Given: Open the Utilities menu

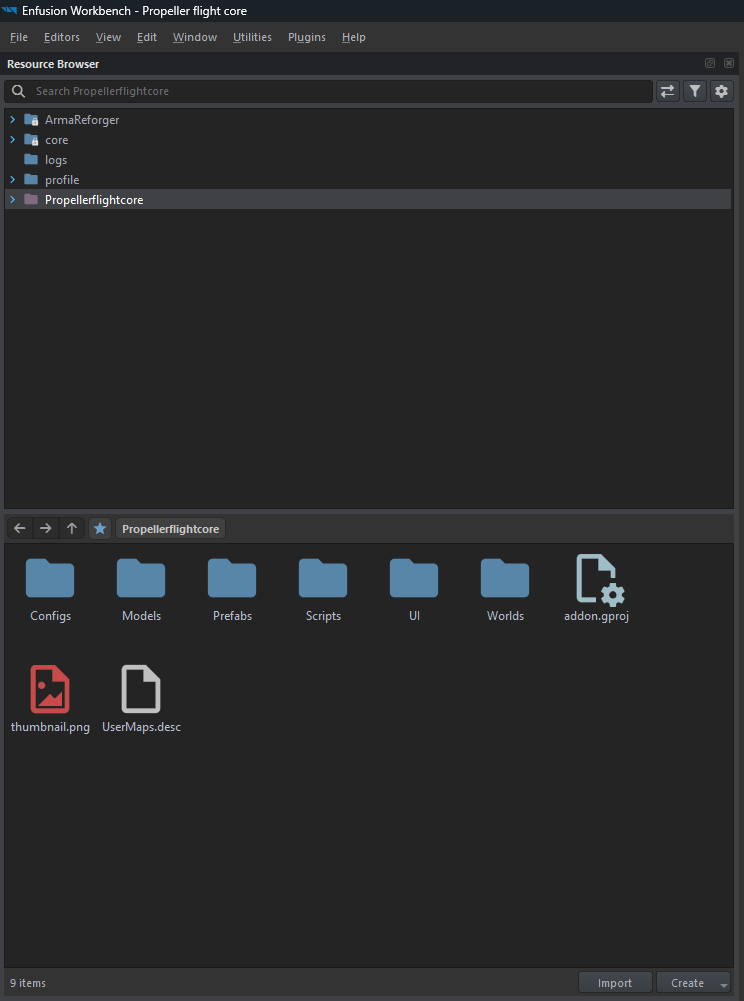Looking at the screenshot, I should (x=252, y=37).
